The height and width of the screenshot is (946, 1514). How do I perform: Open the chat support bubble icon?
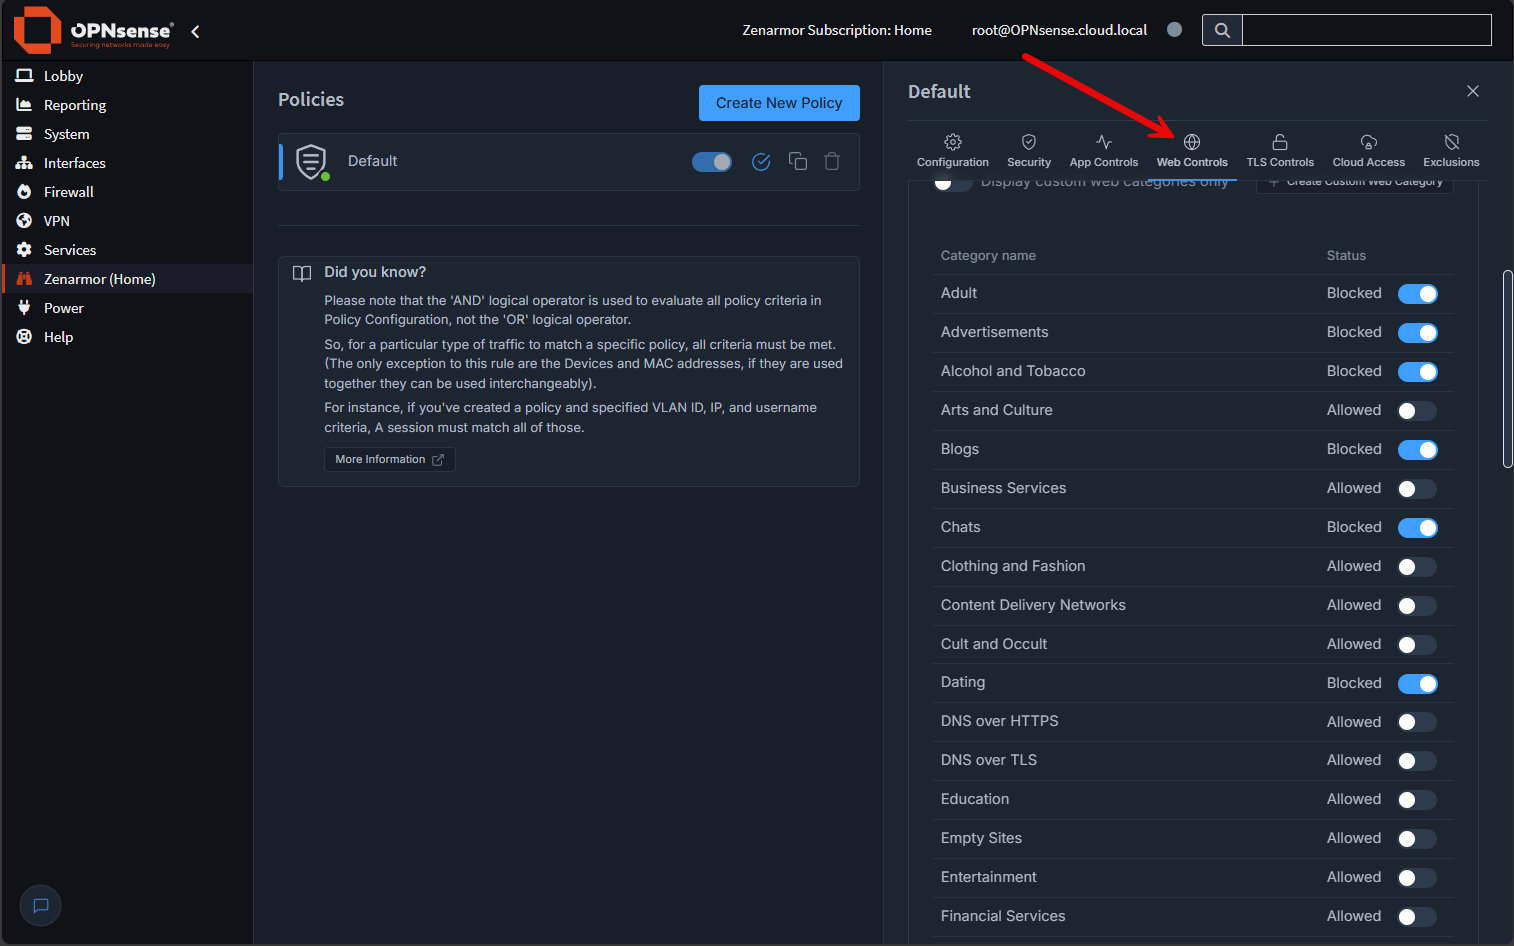pos(40,905)
